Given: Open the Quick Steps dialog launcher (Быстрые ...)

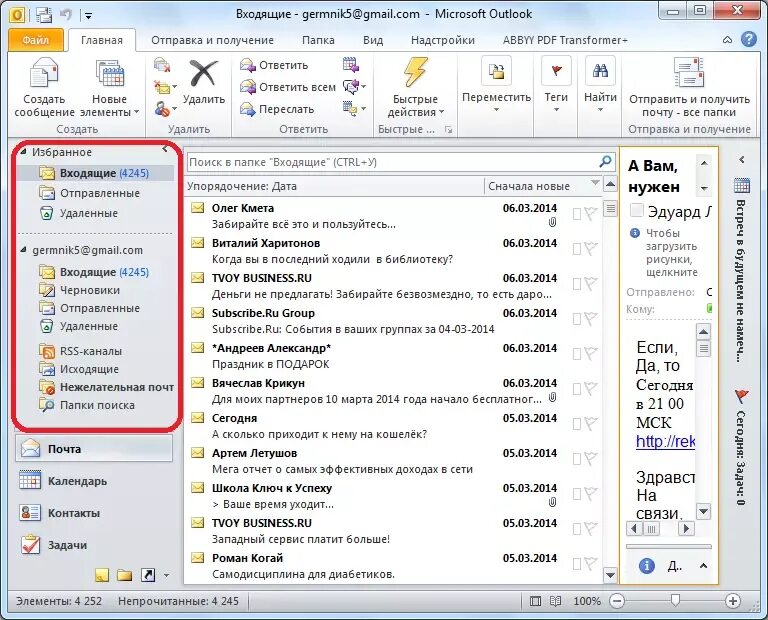Looking at the screenshot, I should click(x=448, y=130).
